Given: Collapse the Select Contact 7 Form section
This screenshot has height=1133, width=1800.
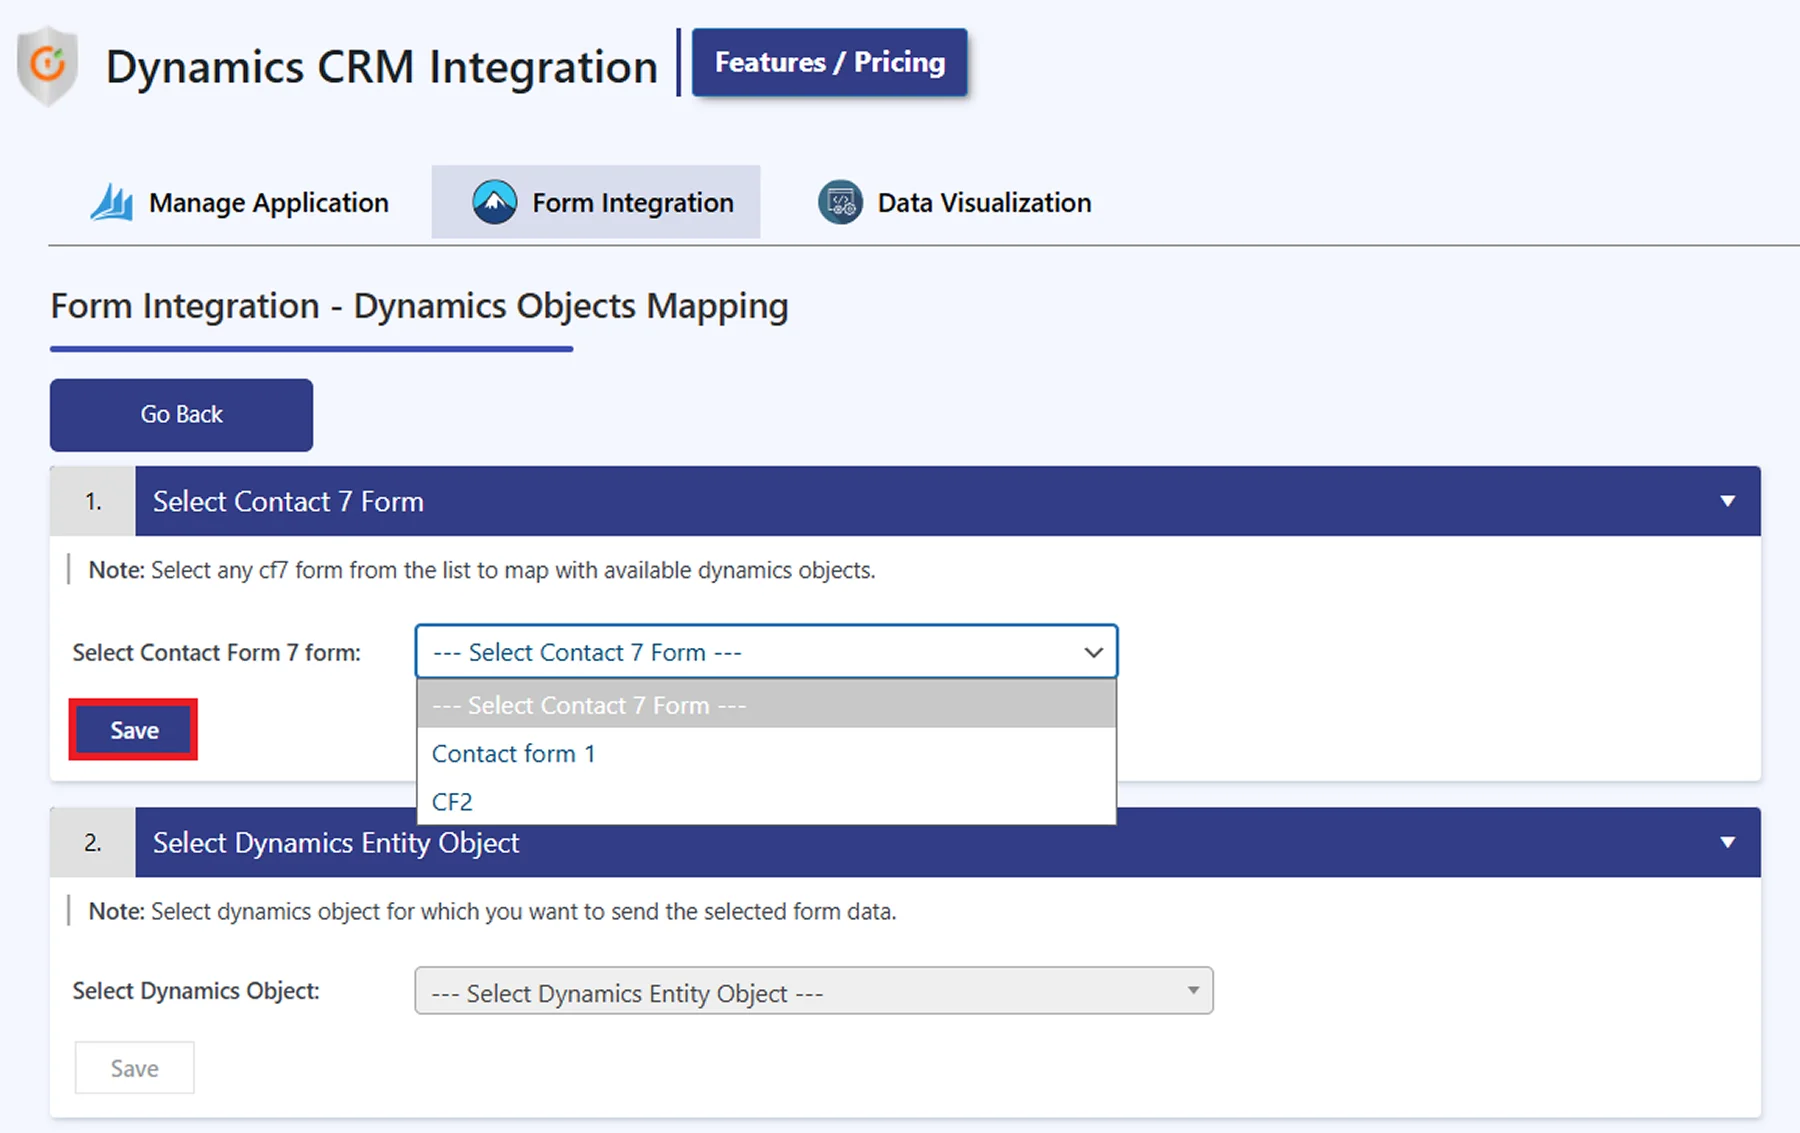Looking at the screenshot, I should (x=1725, y=501).
